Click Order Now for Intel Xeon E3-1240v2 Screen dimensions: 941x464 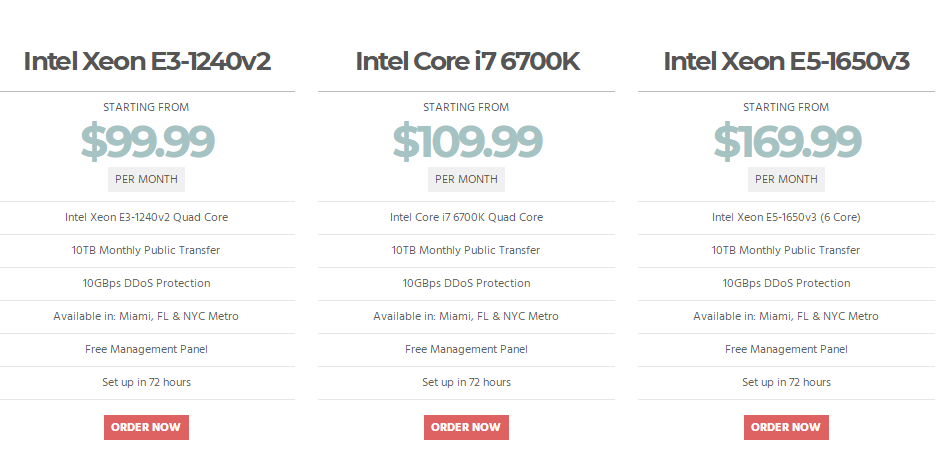(x=146, y=427)
